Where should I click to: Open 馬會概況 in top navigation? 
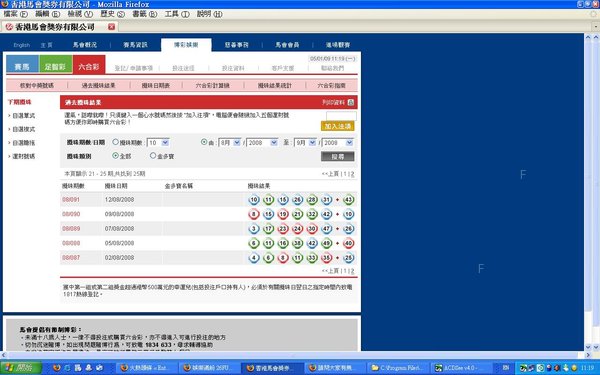(85, 45)
